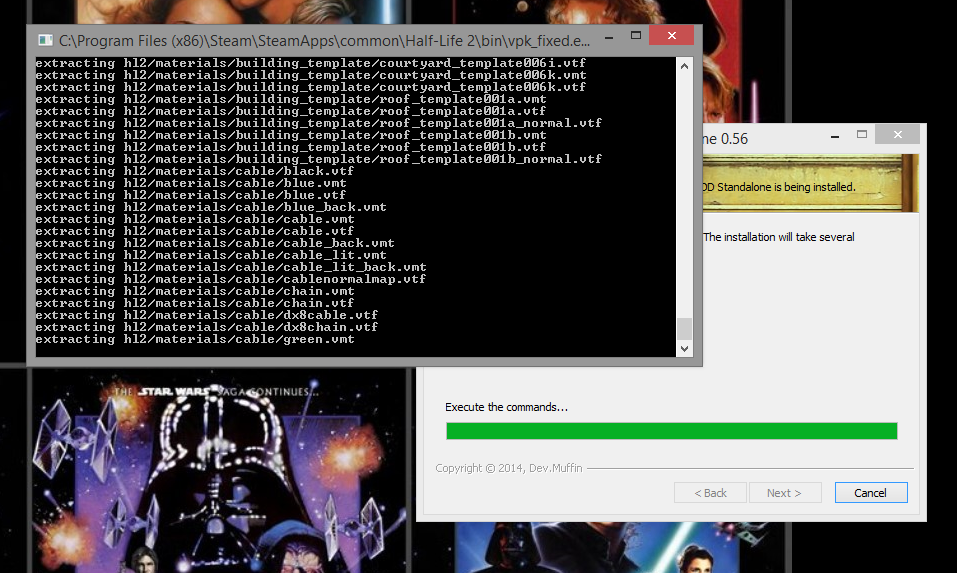
Task: Click the disabled Back button
Action: (710, 492)
